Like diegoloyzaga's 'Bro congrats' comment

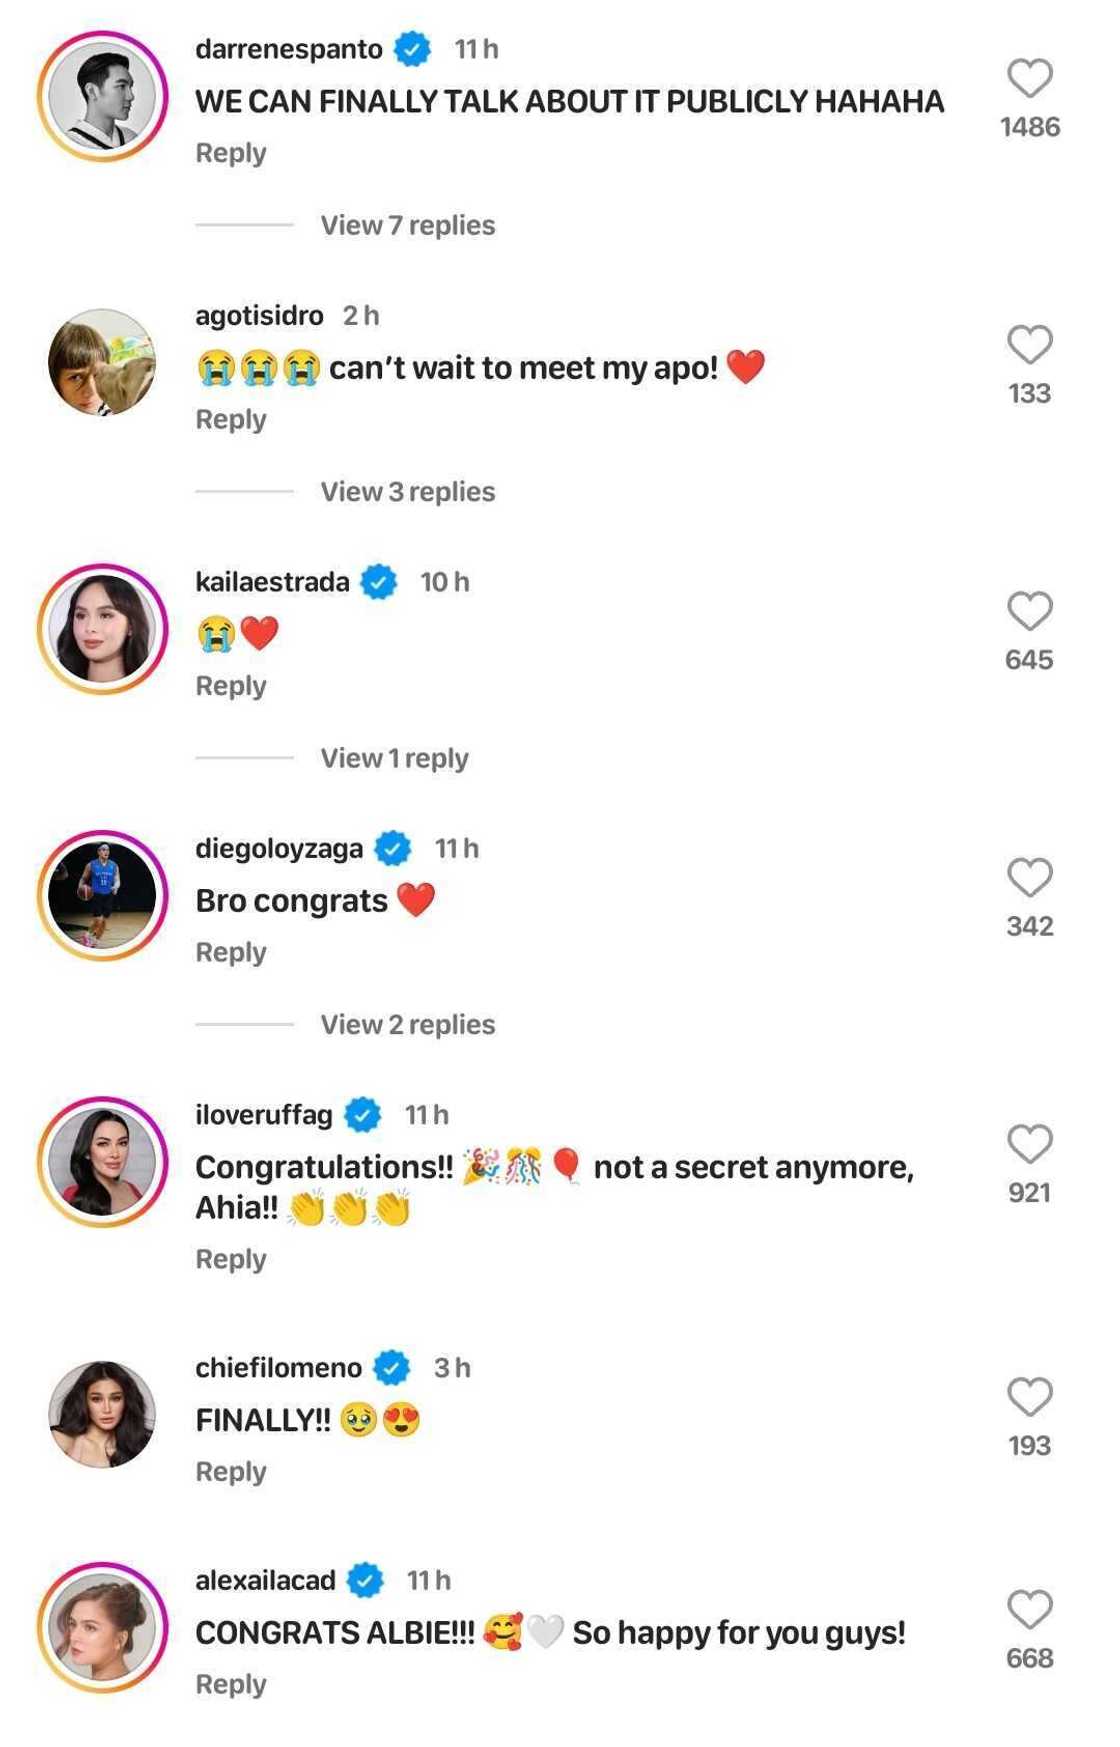(1029, 878)
